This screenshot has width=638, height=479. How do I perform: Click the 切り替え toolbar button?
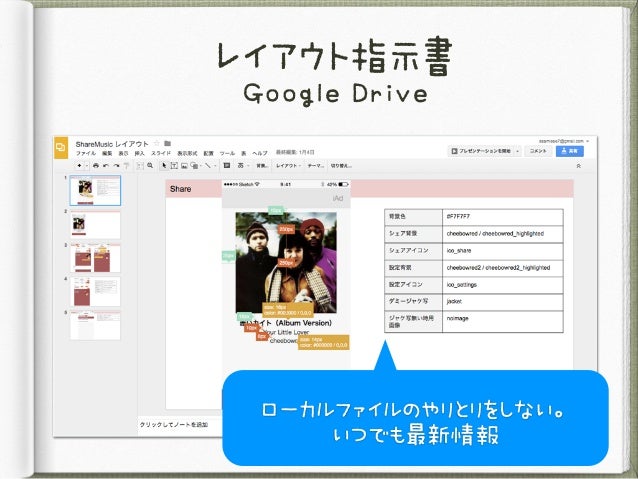click(x=341, y=166)
